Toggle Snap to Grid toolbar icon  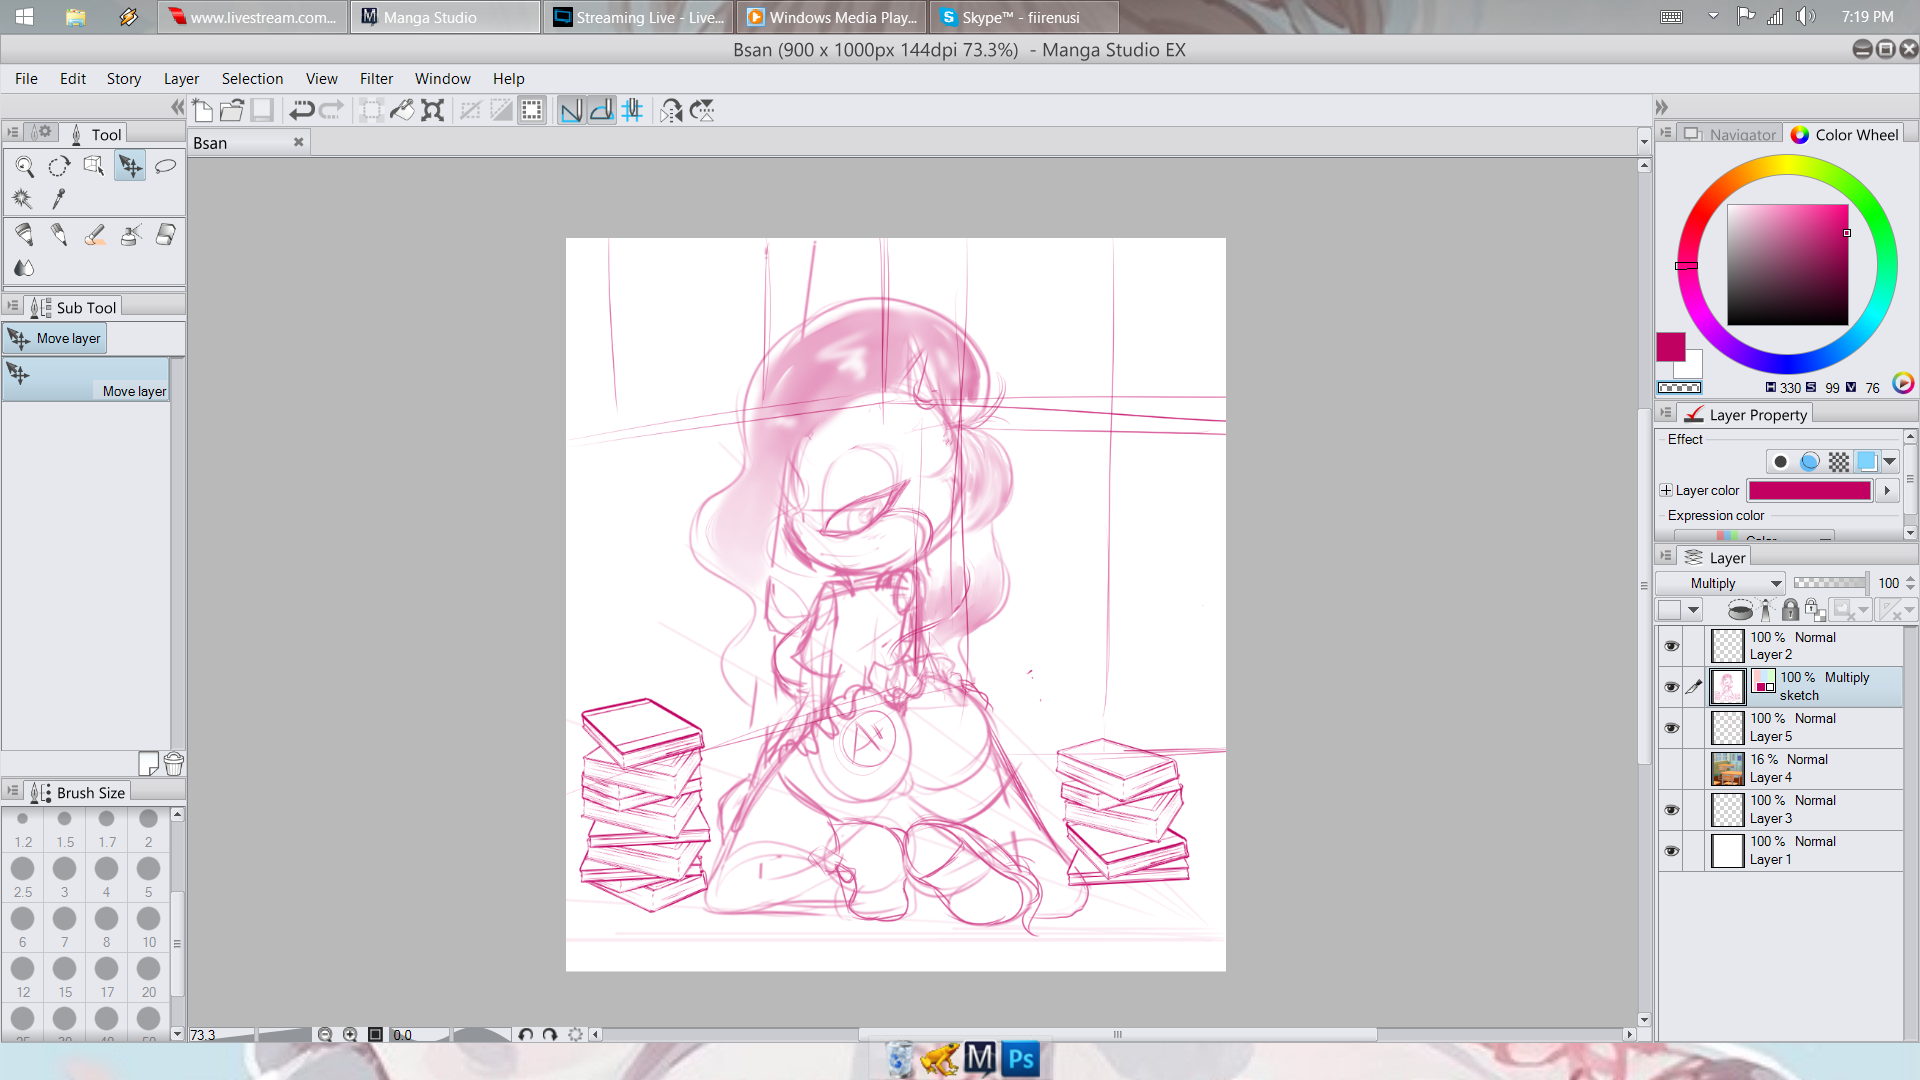pos(632,111)
